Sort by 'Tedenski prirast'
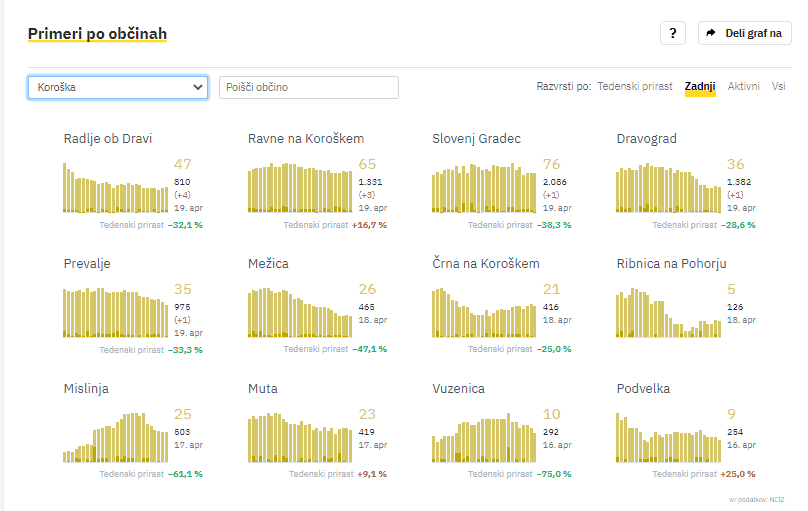 tap(635, 87)
